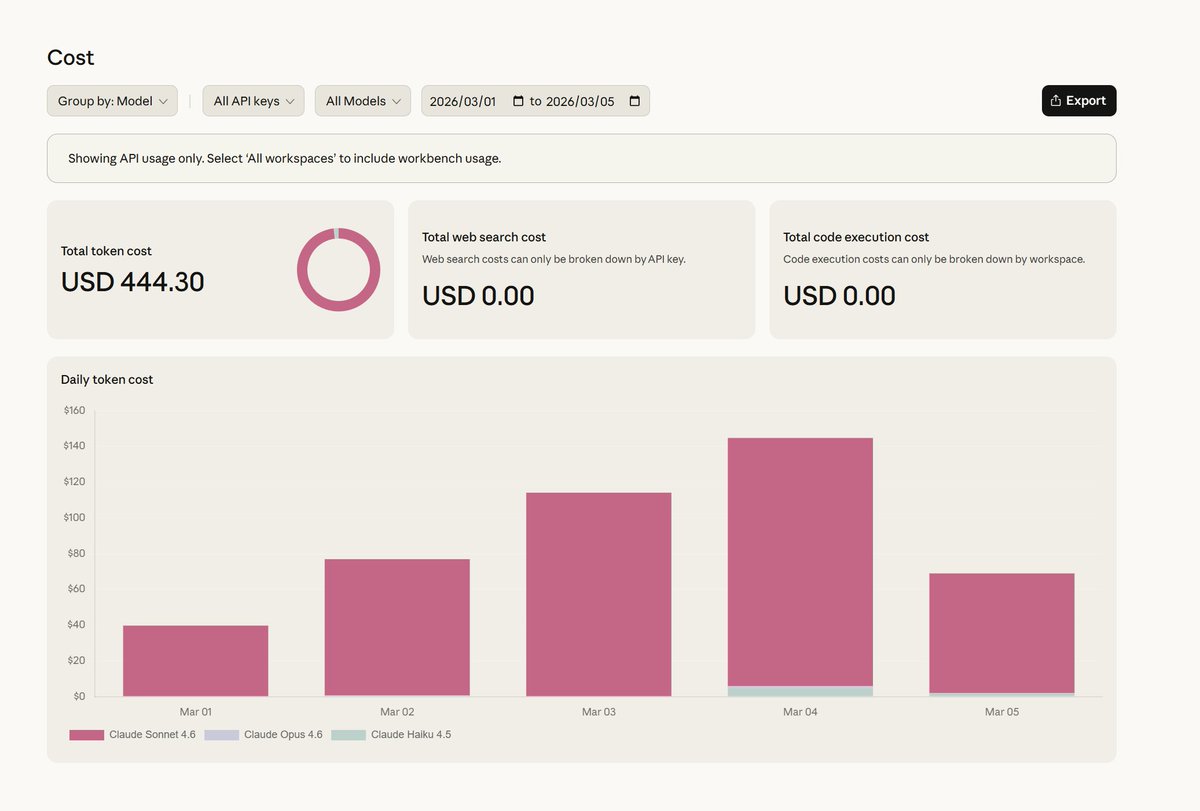Select the Mar 03 cost bar

point(598,594)
